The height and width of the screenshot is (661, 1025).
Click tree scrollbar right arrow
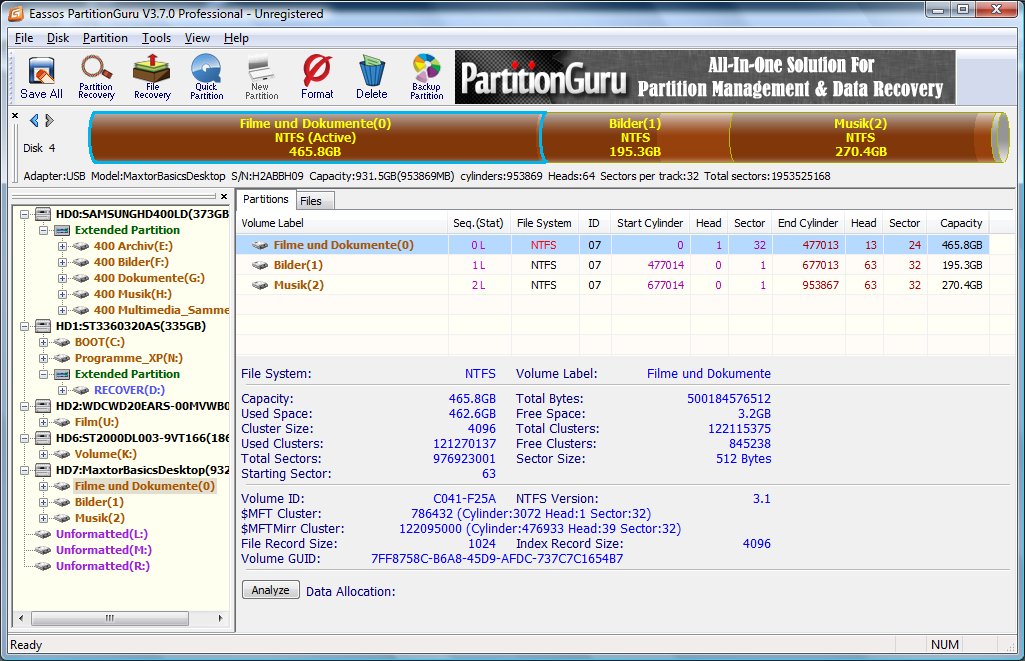pos(220,618)
